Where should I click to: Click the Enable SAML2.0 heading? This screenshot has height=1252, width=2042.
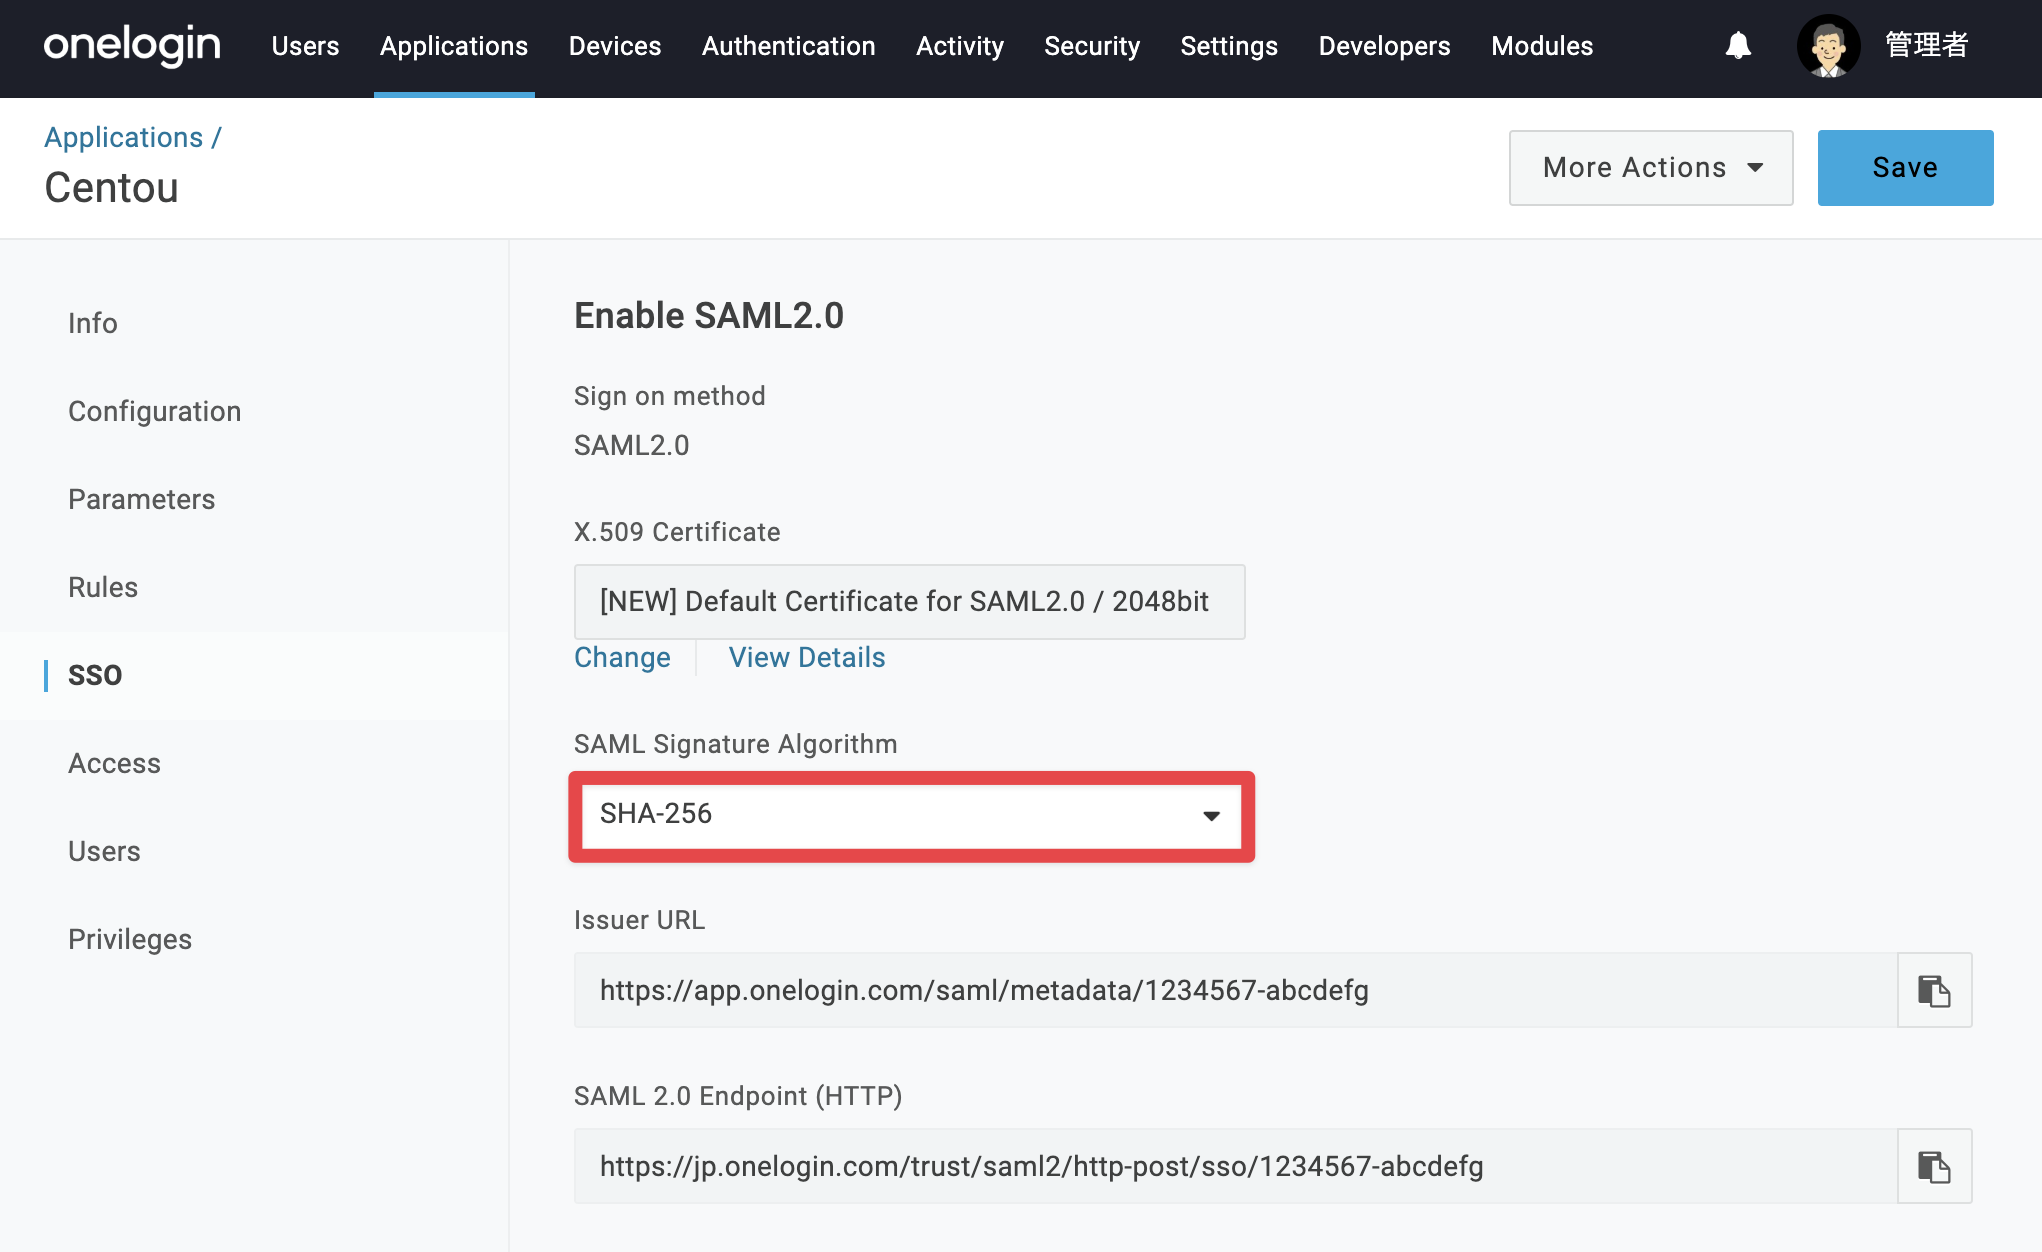click(x=709, y=316)
